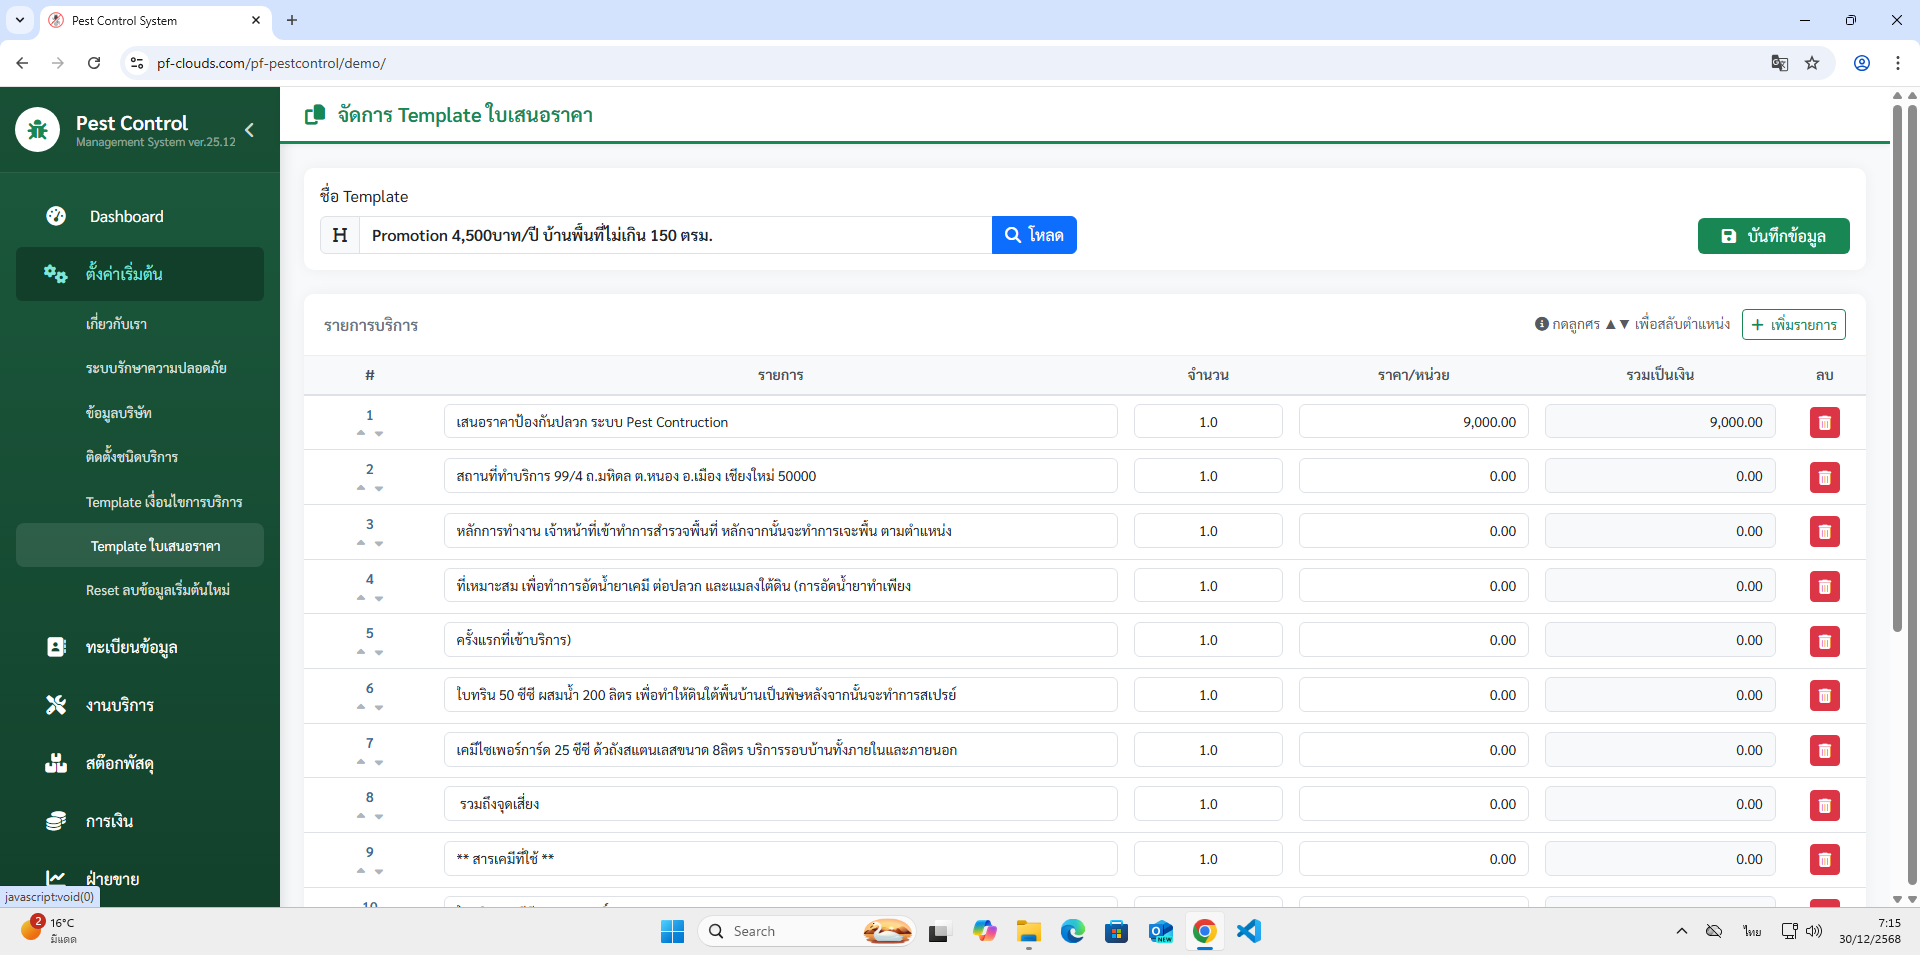The height and width of the screenshot is (955, 1920).
Task: Open Template เงื่อนไขการบริการ submenu item
Action: point(164,502)
